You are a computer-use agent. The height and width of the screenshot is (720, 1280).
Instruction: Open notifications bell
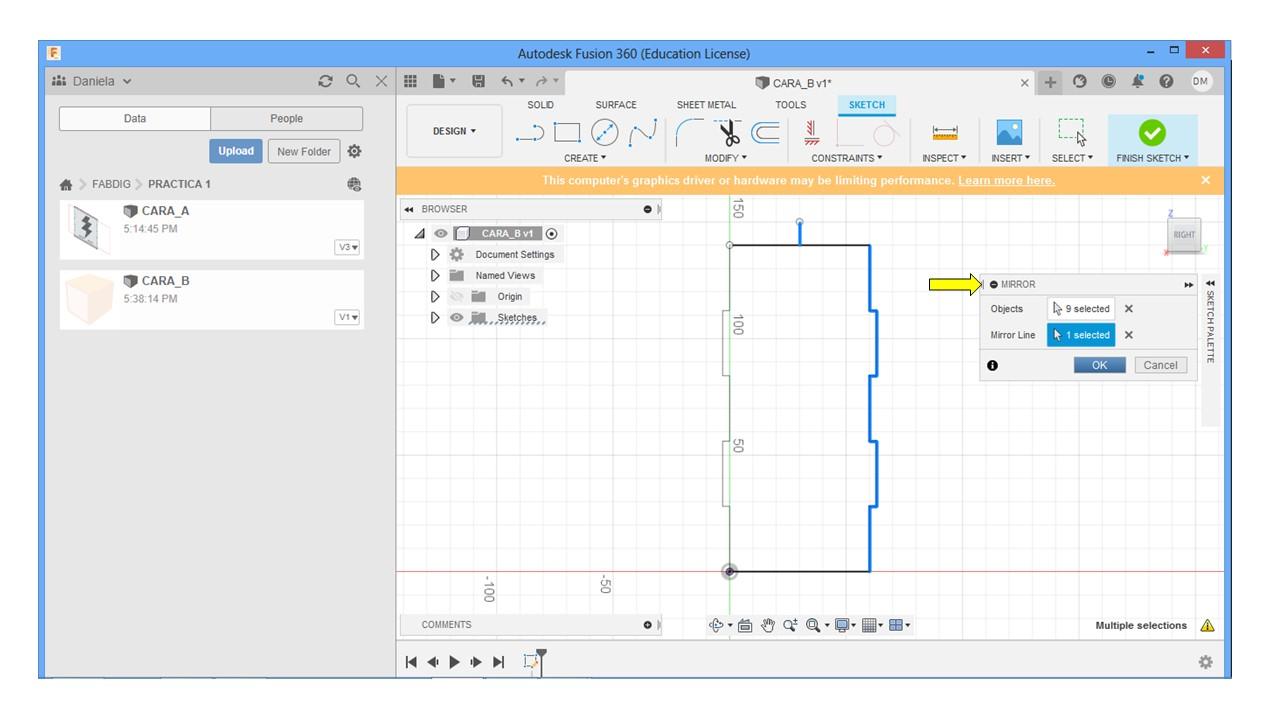[x=1137, y=83]
